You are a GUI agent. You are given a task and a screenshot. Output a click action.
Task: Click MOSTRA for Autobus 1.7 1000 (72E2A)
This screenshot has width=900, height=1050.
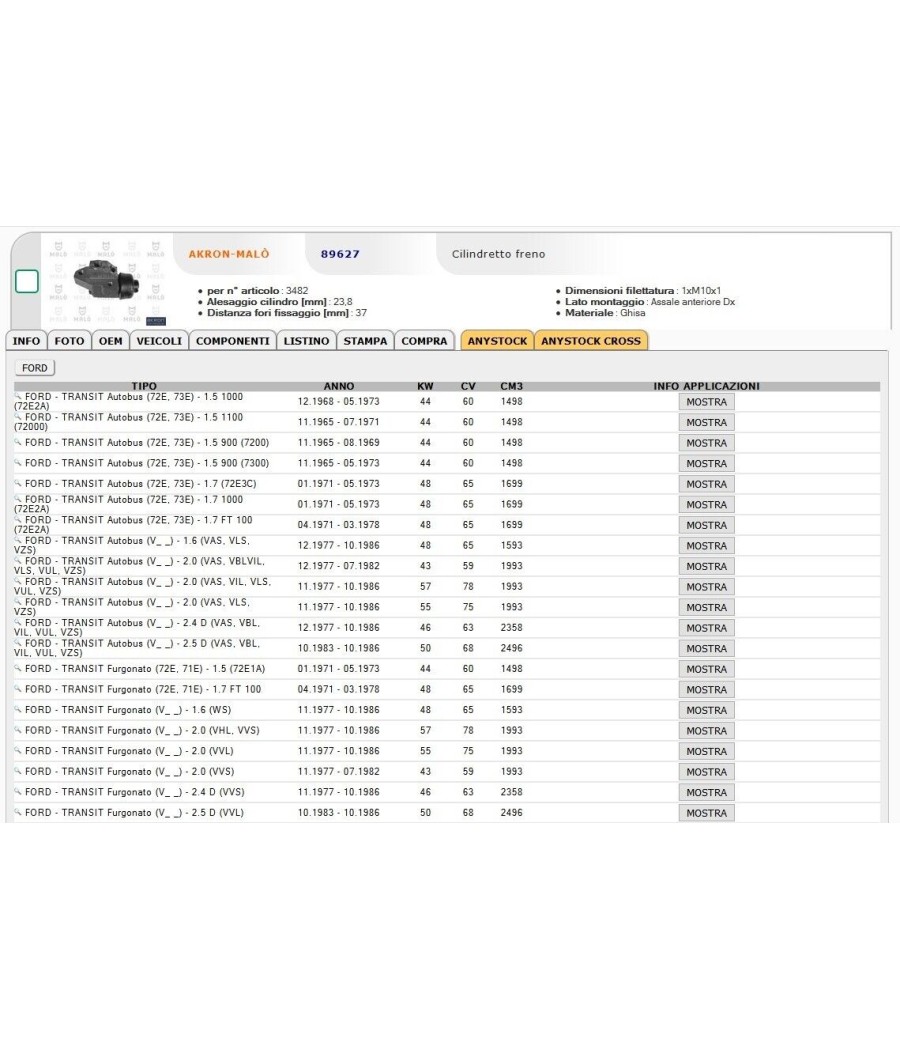click(706, 505)
